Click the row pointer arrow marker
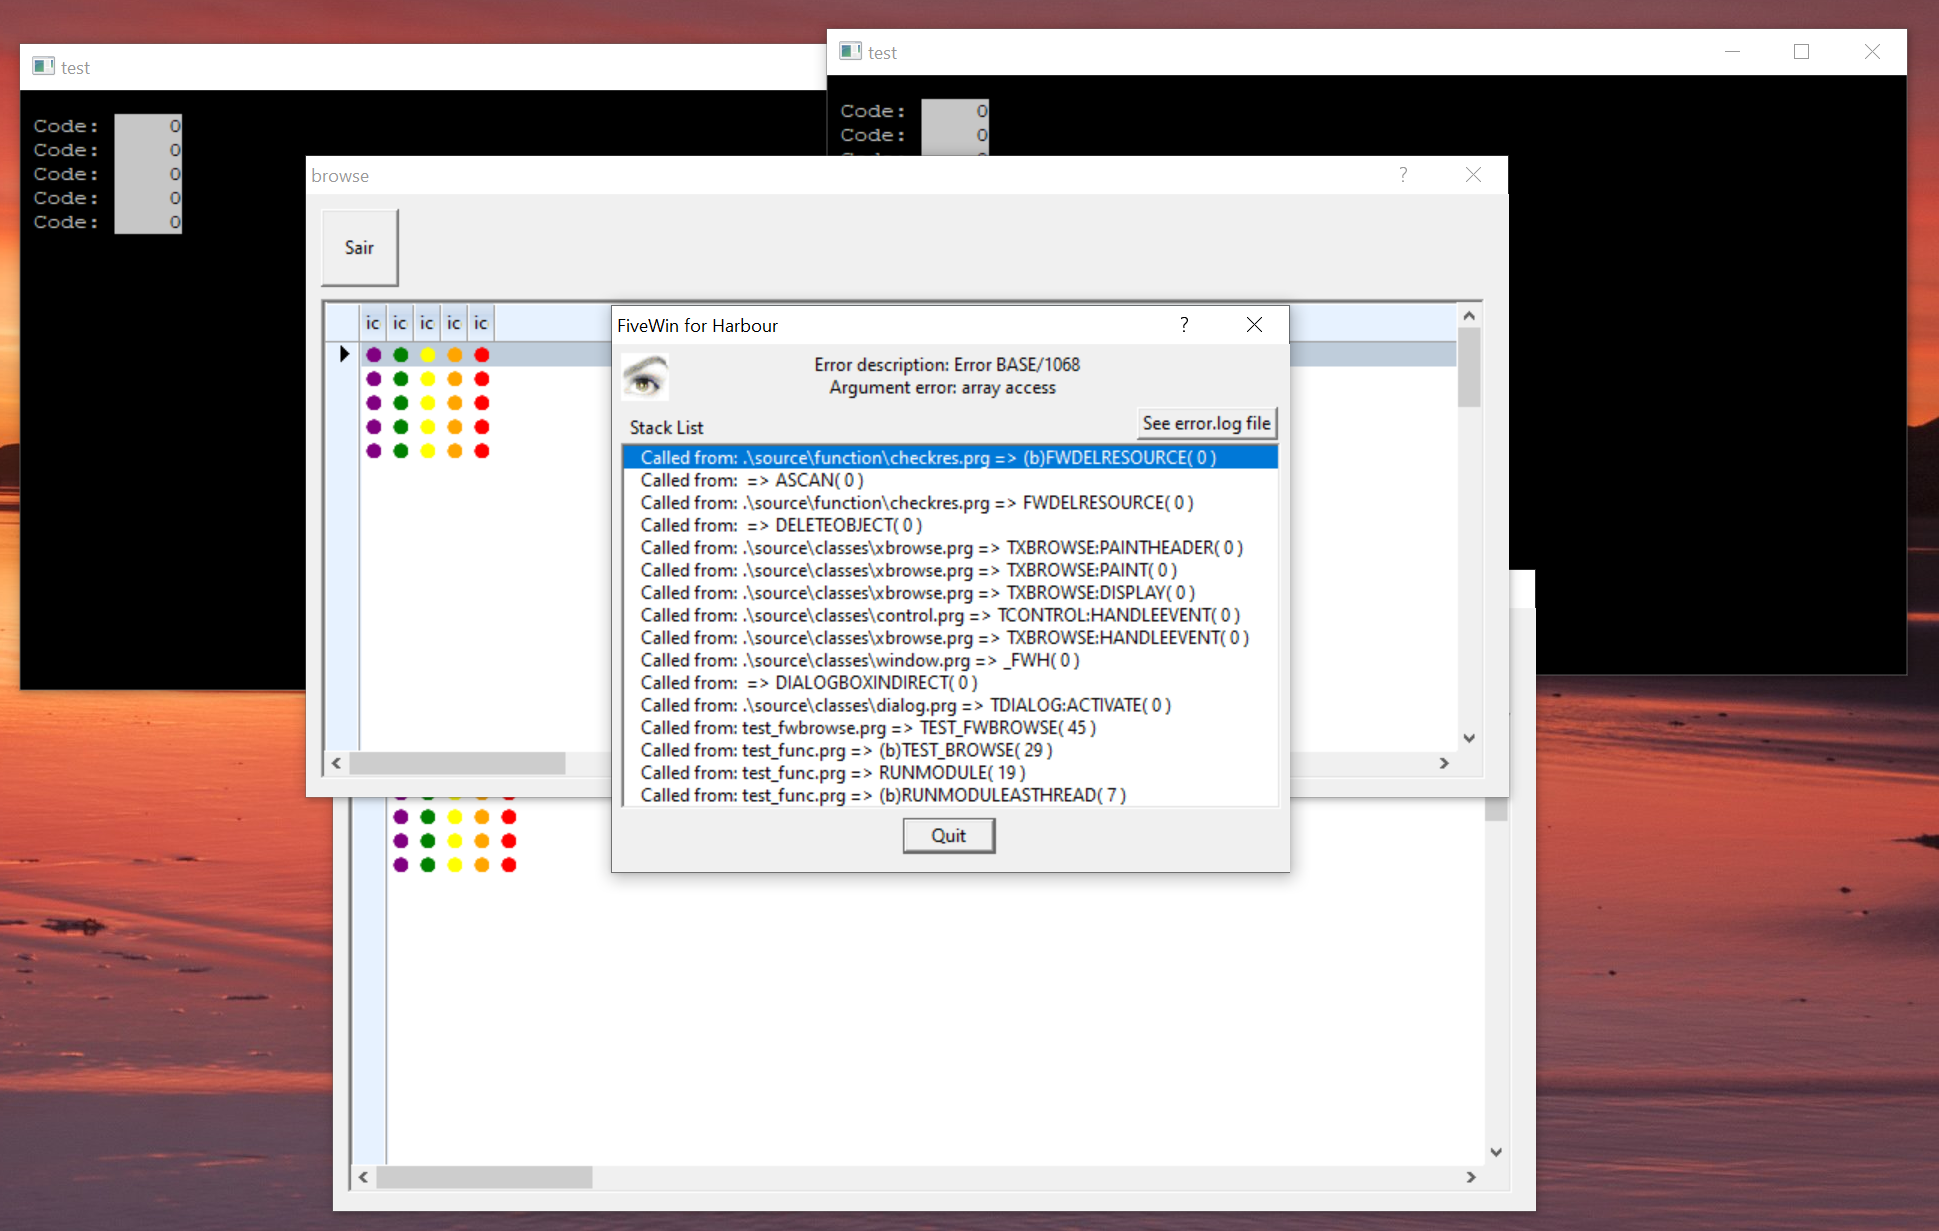 (344, 354)
